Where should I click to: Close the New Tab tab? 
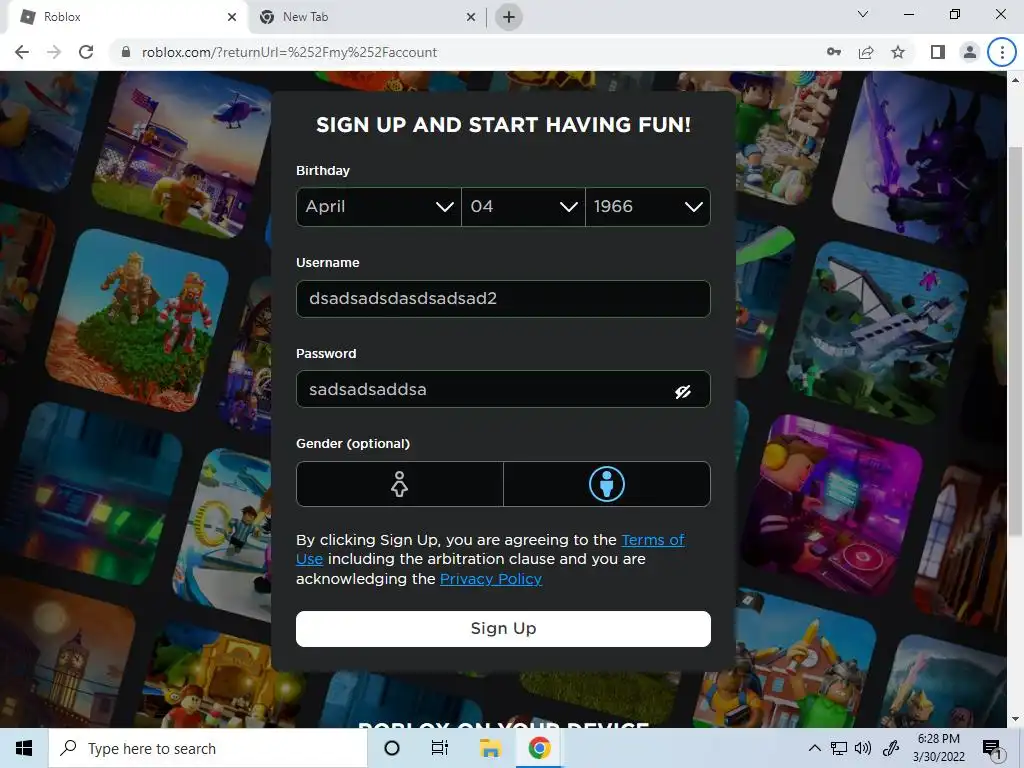471,17
